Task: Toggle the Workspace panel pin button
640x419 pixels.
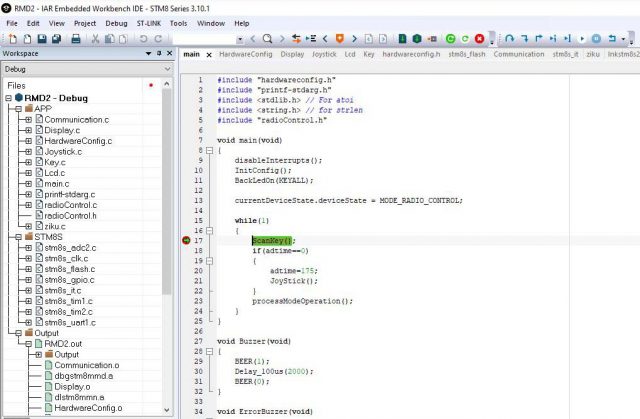Action: coord(161,53)
